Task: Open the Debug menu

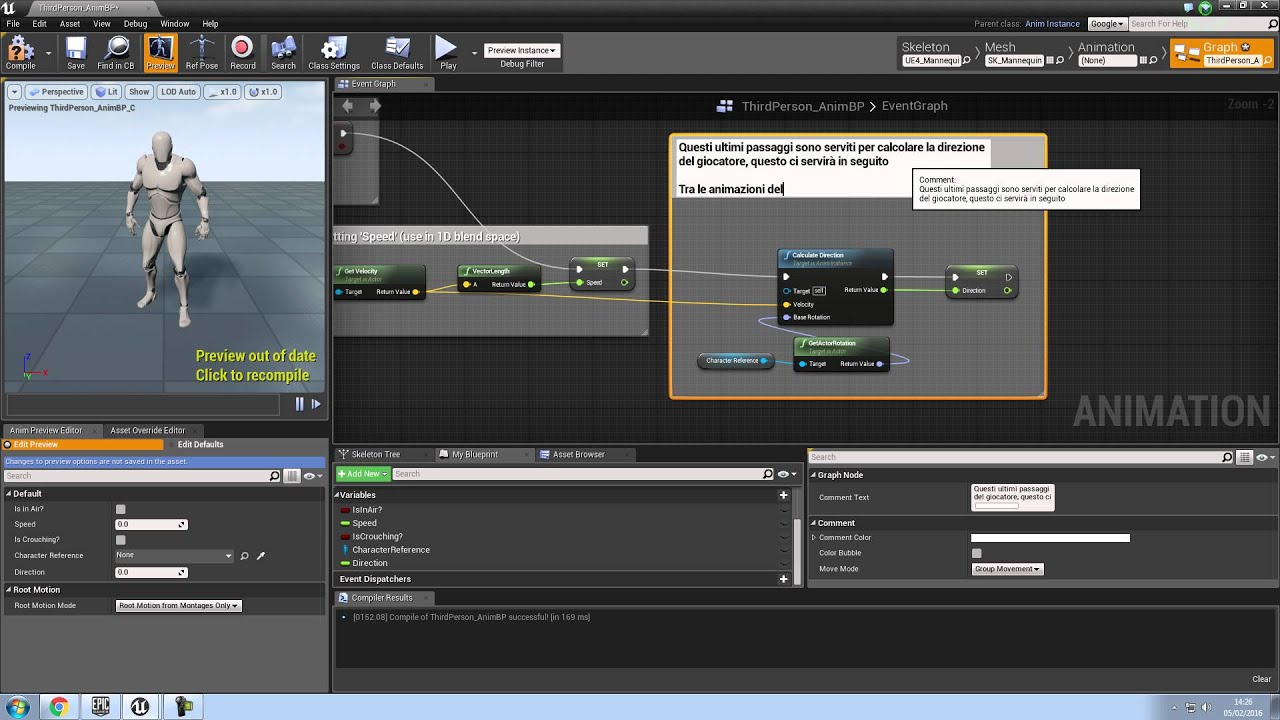Action: point(135,24)
